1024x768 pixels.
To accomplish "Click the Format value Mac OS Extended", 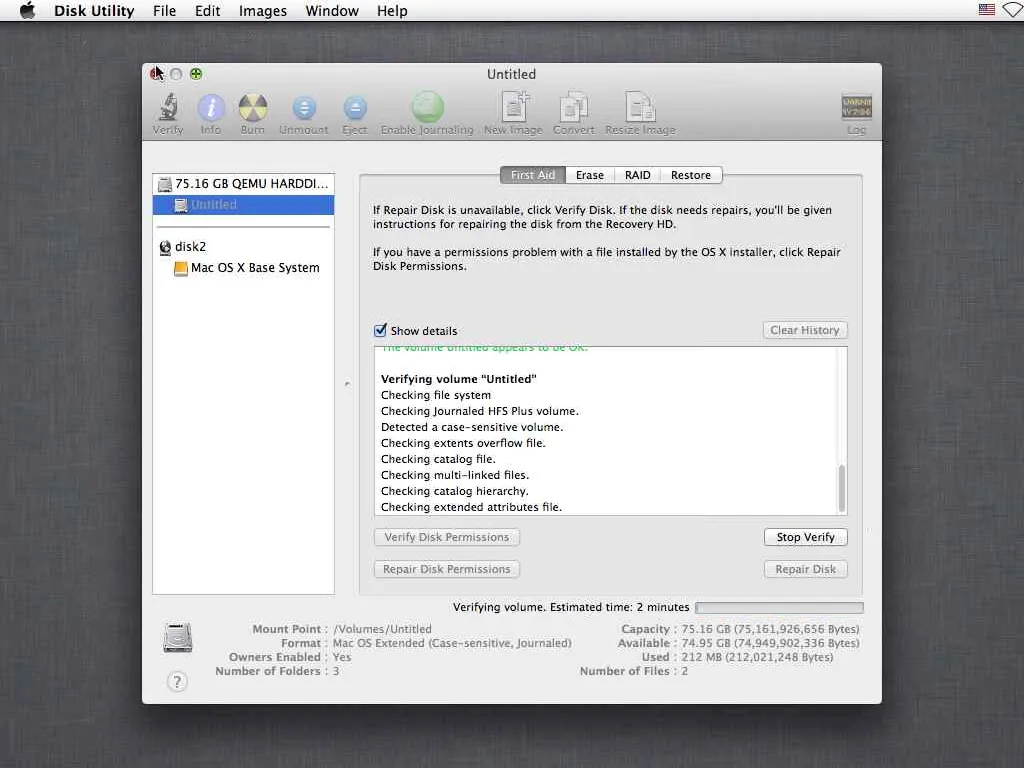I will point(452,643).
